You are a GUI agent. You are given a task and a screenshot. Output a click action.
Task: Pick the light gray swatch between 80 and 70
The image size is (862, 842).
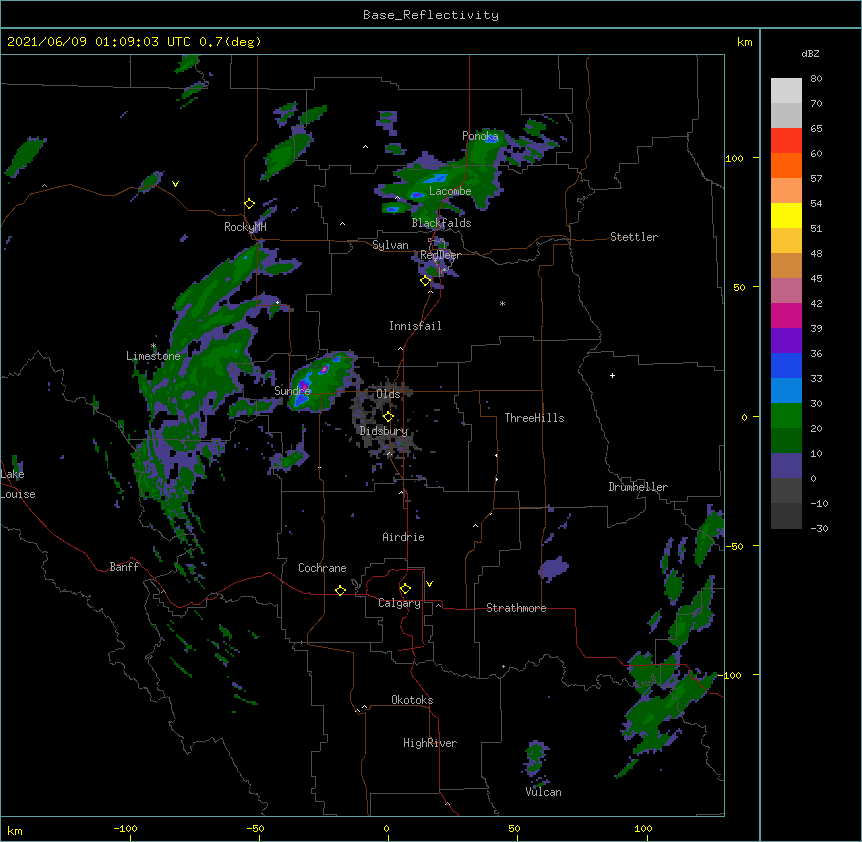tap(786, 90)
